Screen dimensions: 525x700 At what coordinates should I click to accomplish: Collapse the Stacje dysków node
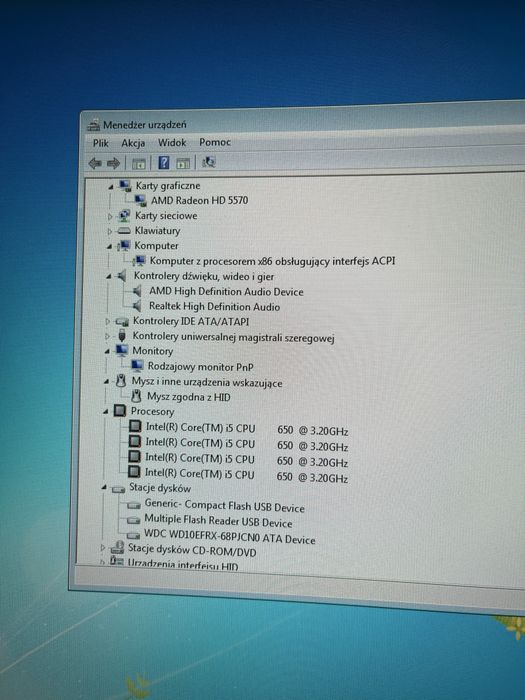(104, 488)
